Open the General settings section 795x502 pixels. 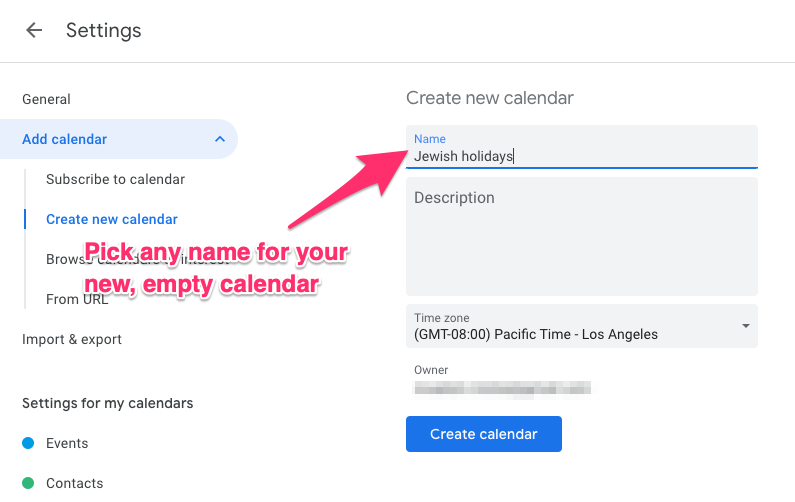point(46,99)
